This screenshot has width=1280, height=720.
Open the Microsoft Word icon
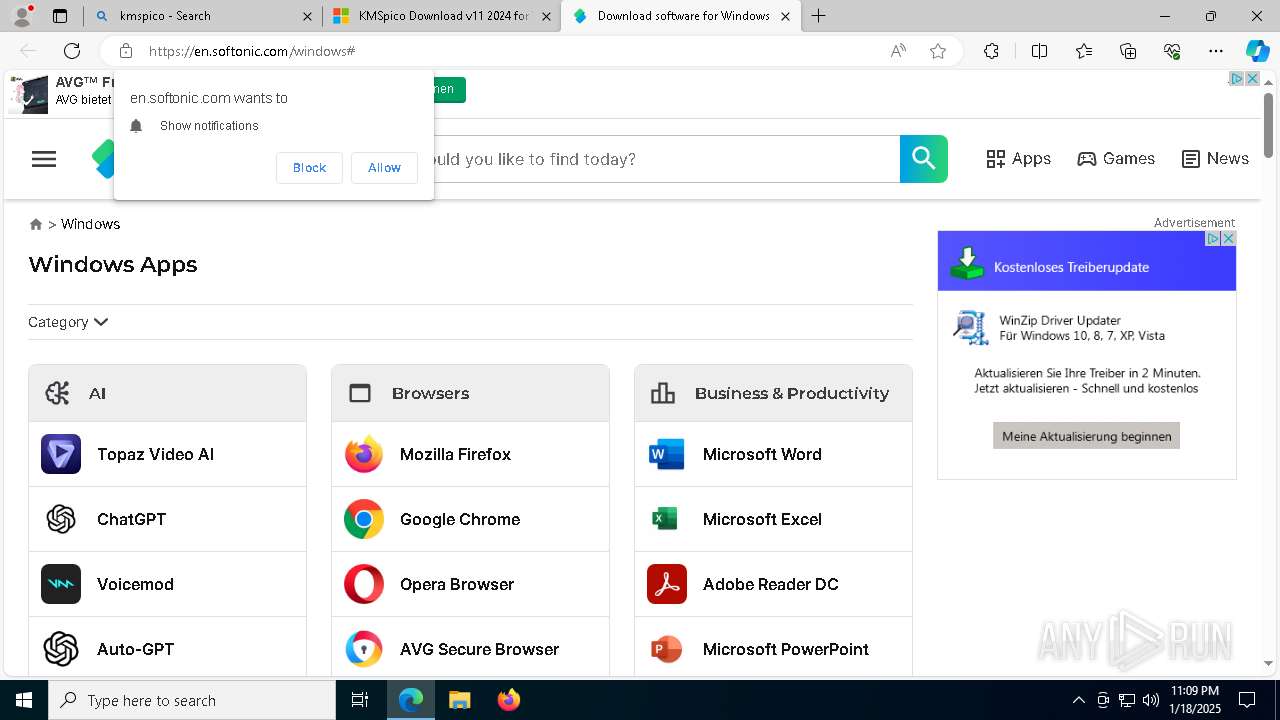coord(667,454)
